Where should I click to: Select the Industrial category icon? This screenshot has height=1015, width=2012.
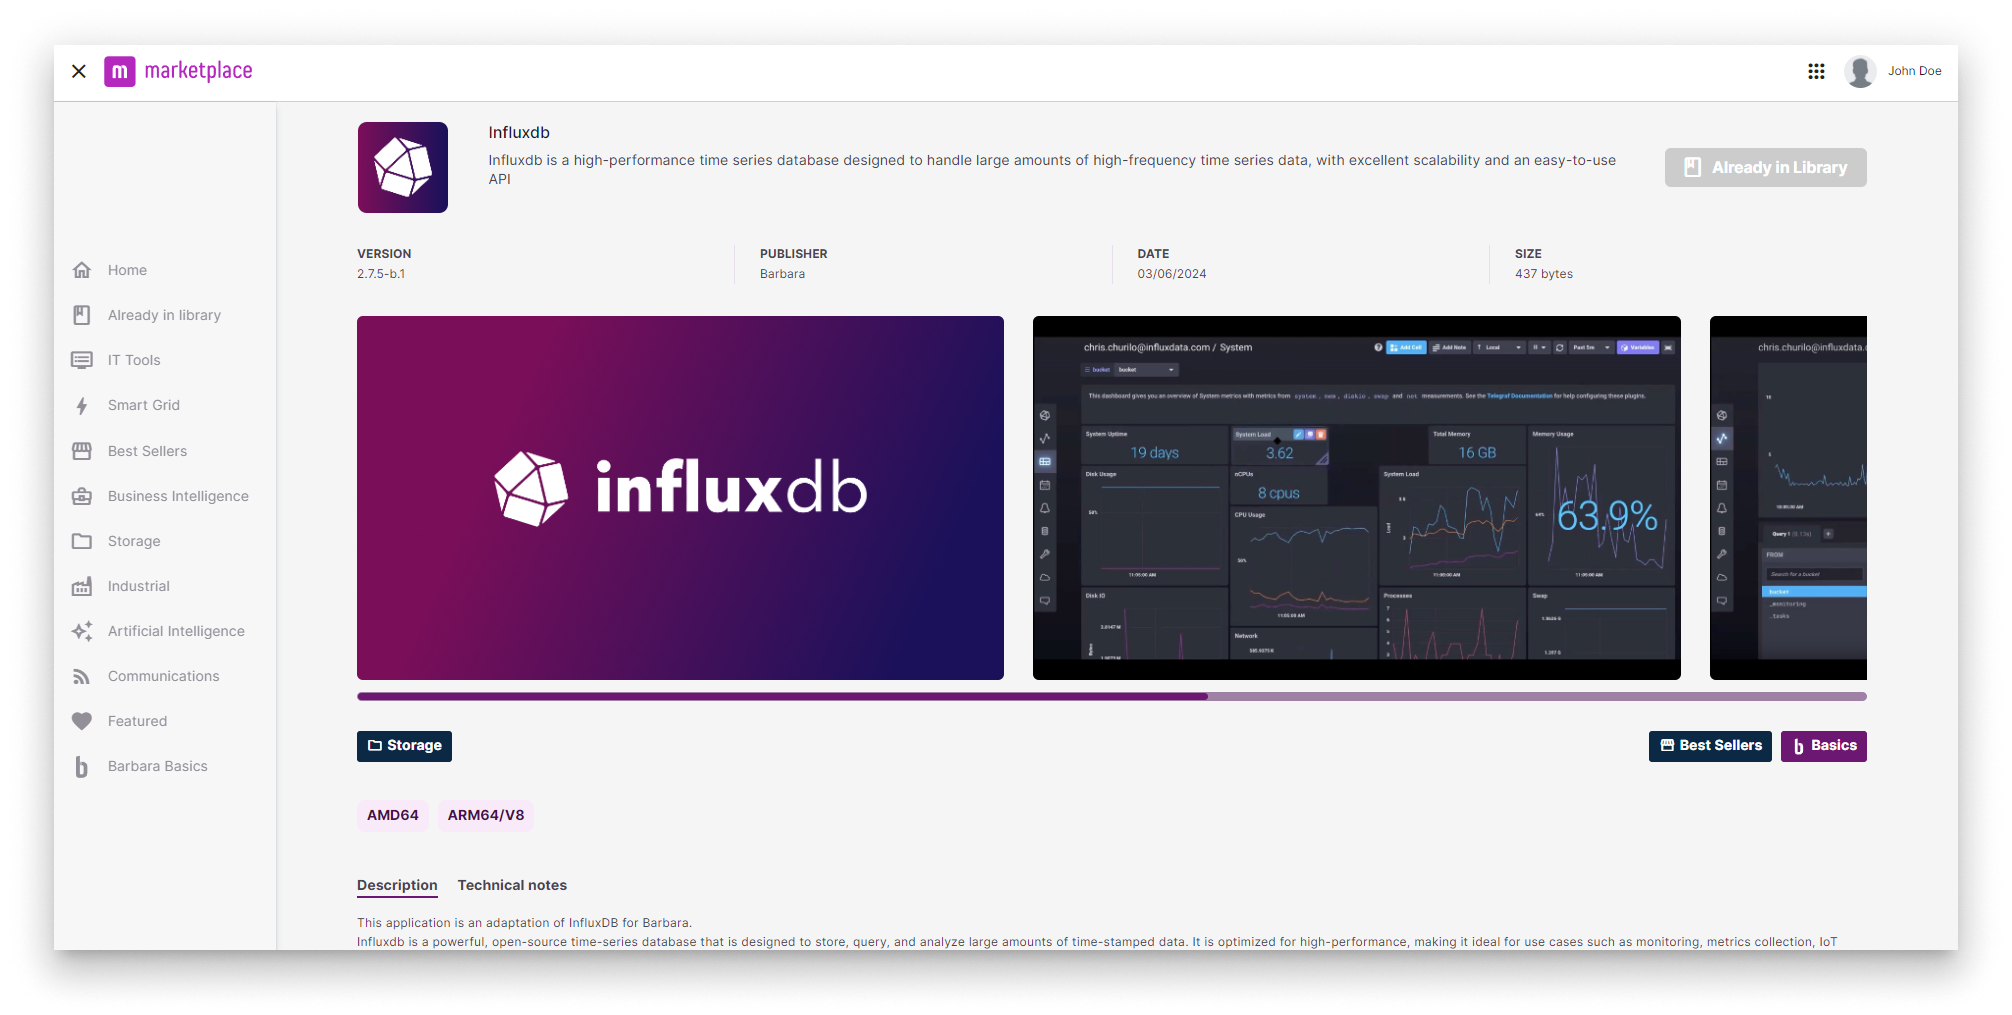82,586
